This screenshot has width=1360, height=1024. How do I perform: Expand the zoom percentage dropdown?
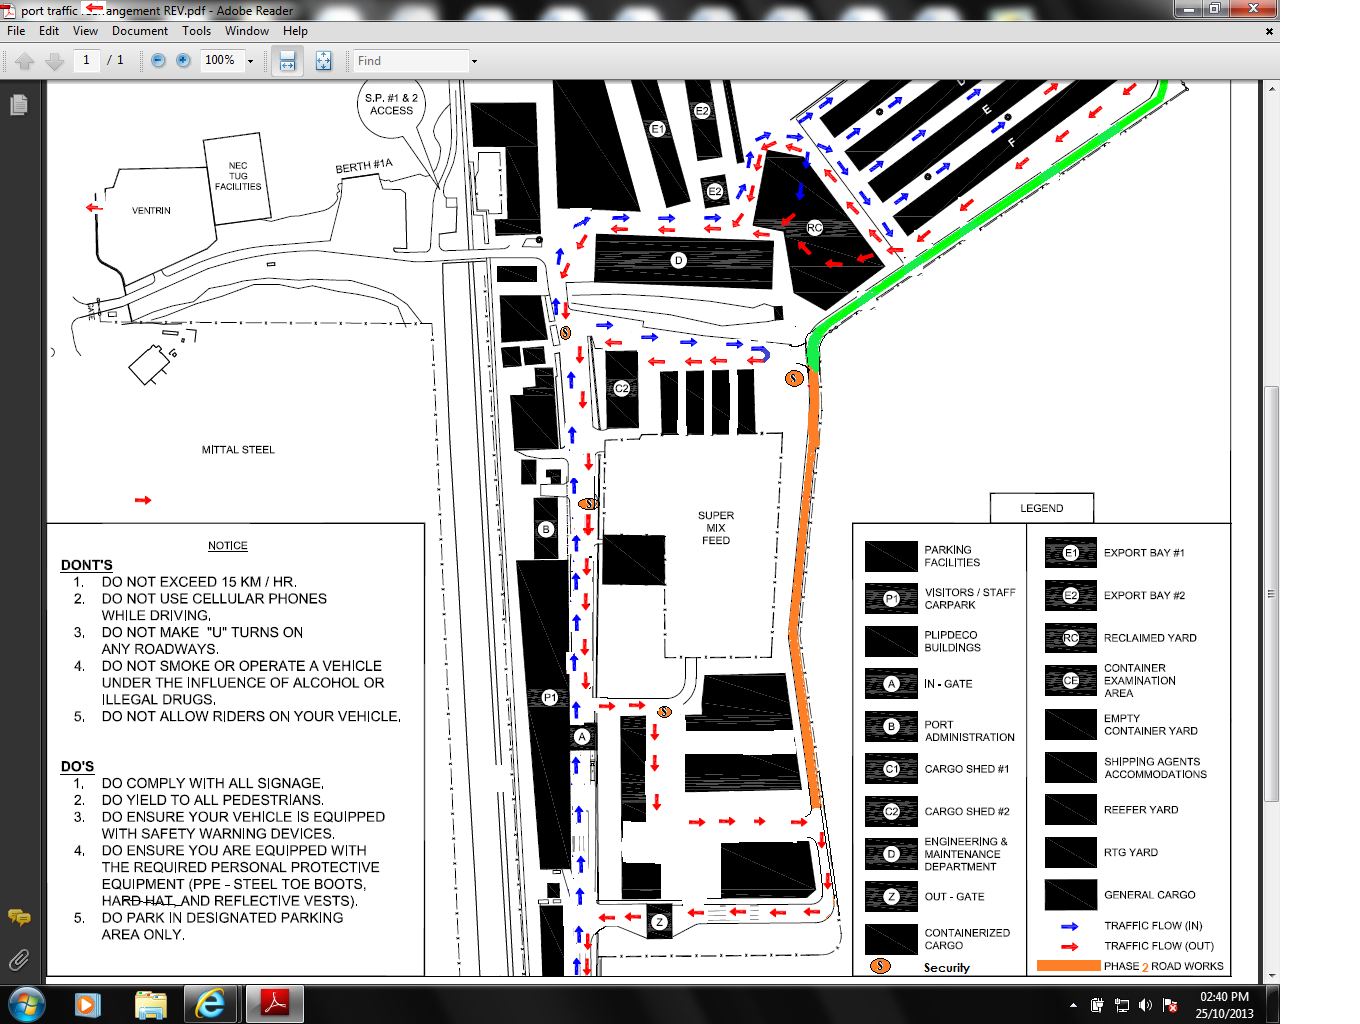click(x=250, y=61)
